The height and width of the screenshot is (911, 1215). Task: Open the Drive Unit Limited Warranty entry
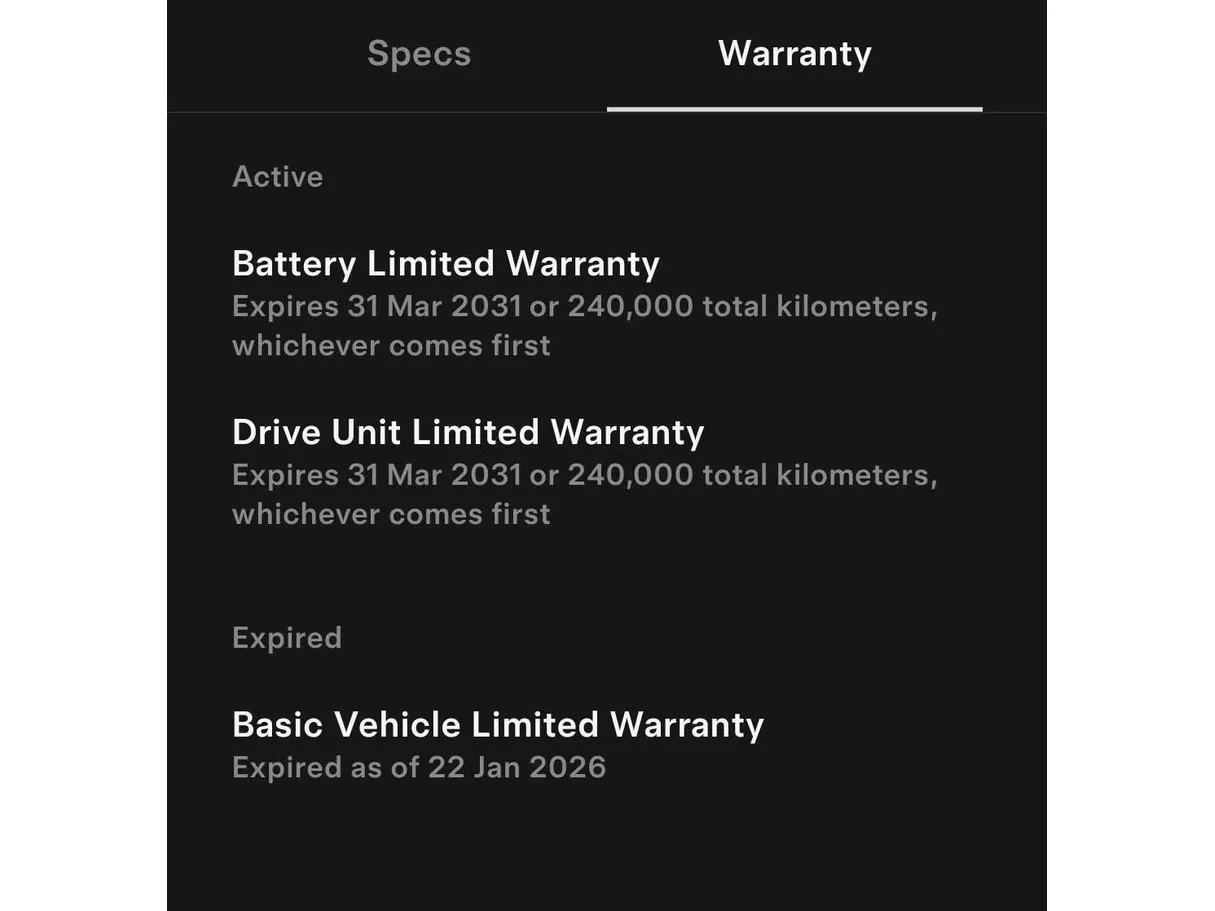click(x=467, y=432)
